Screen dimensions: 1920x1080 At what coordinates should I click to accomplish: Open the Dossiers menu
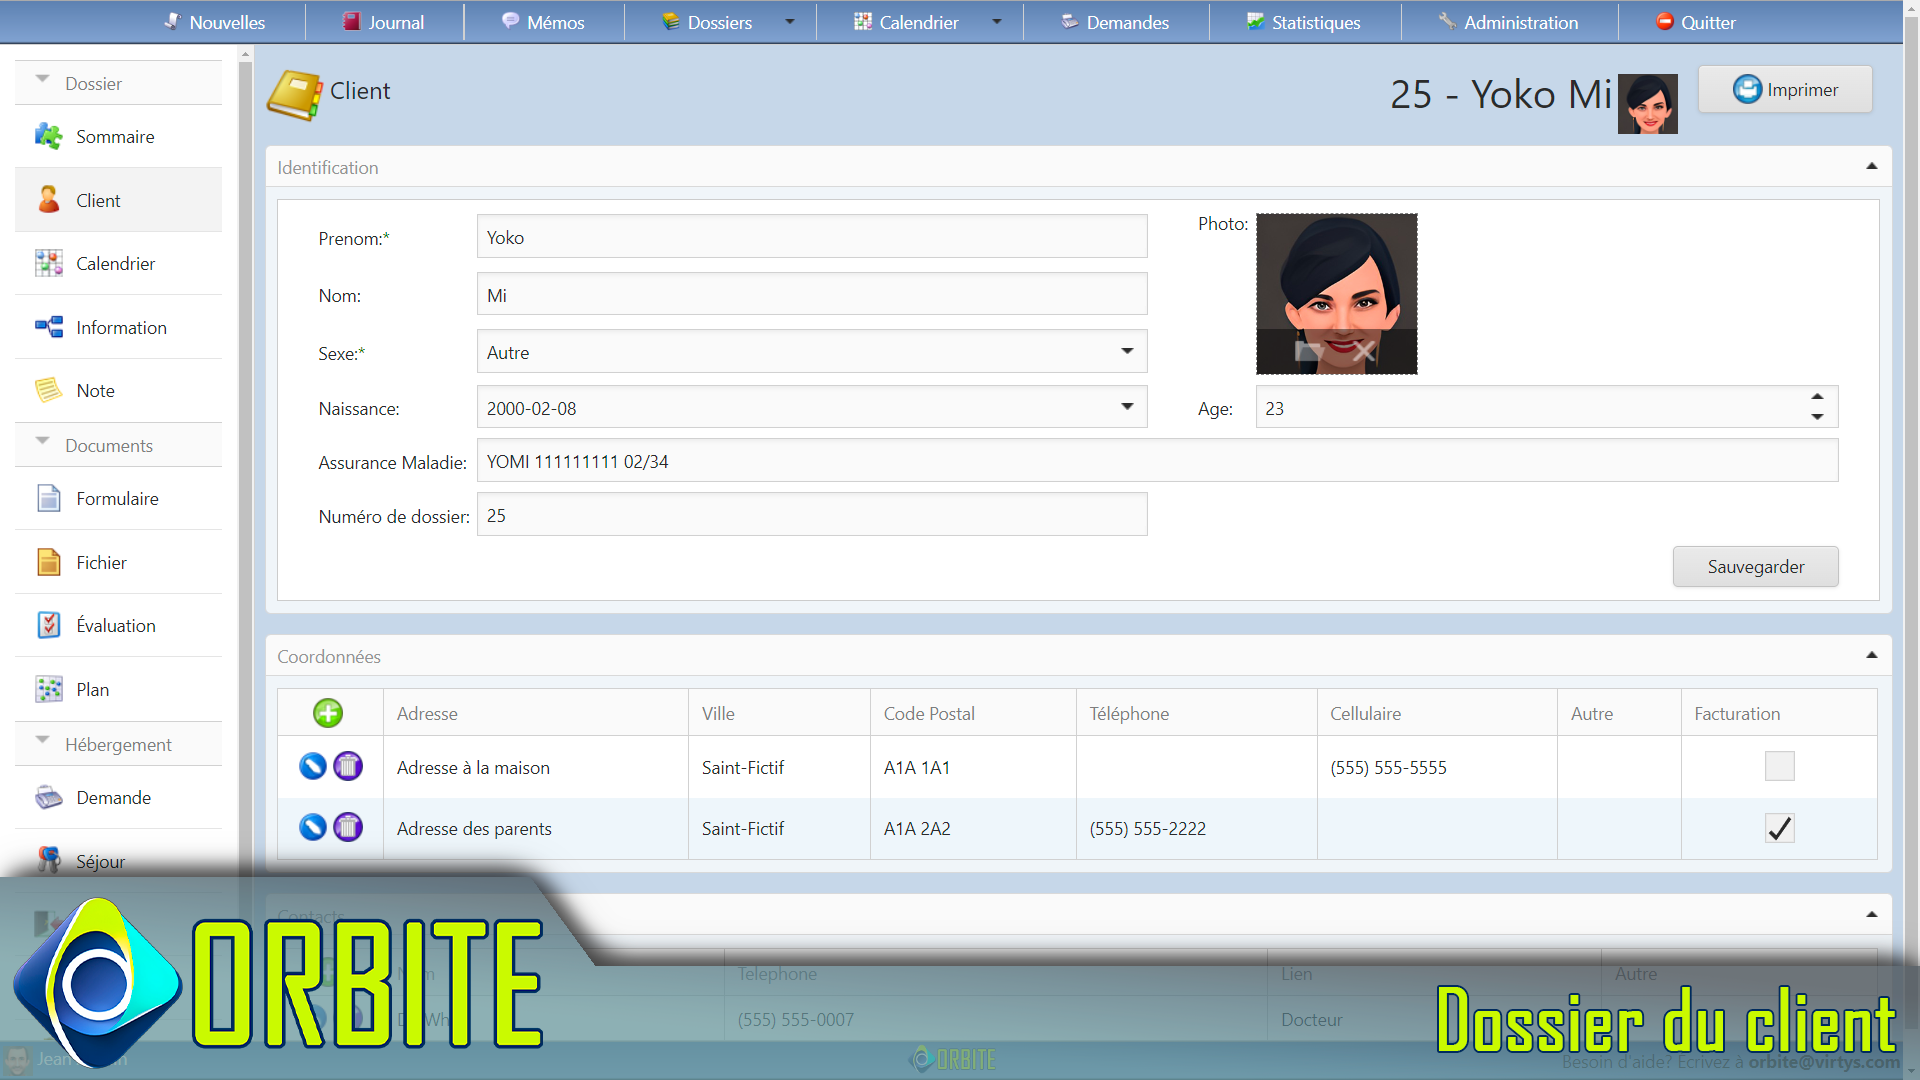pyautogui.click(x=707, y=22)
